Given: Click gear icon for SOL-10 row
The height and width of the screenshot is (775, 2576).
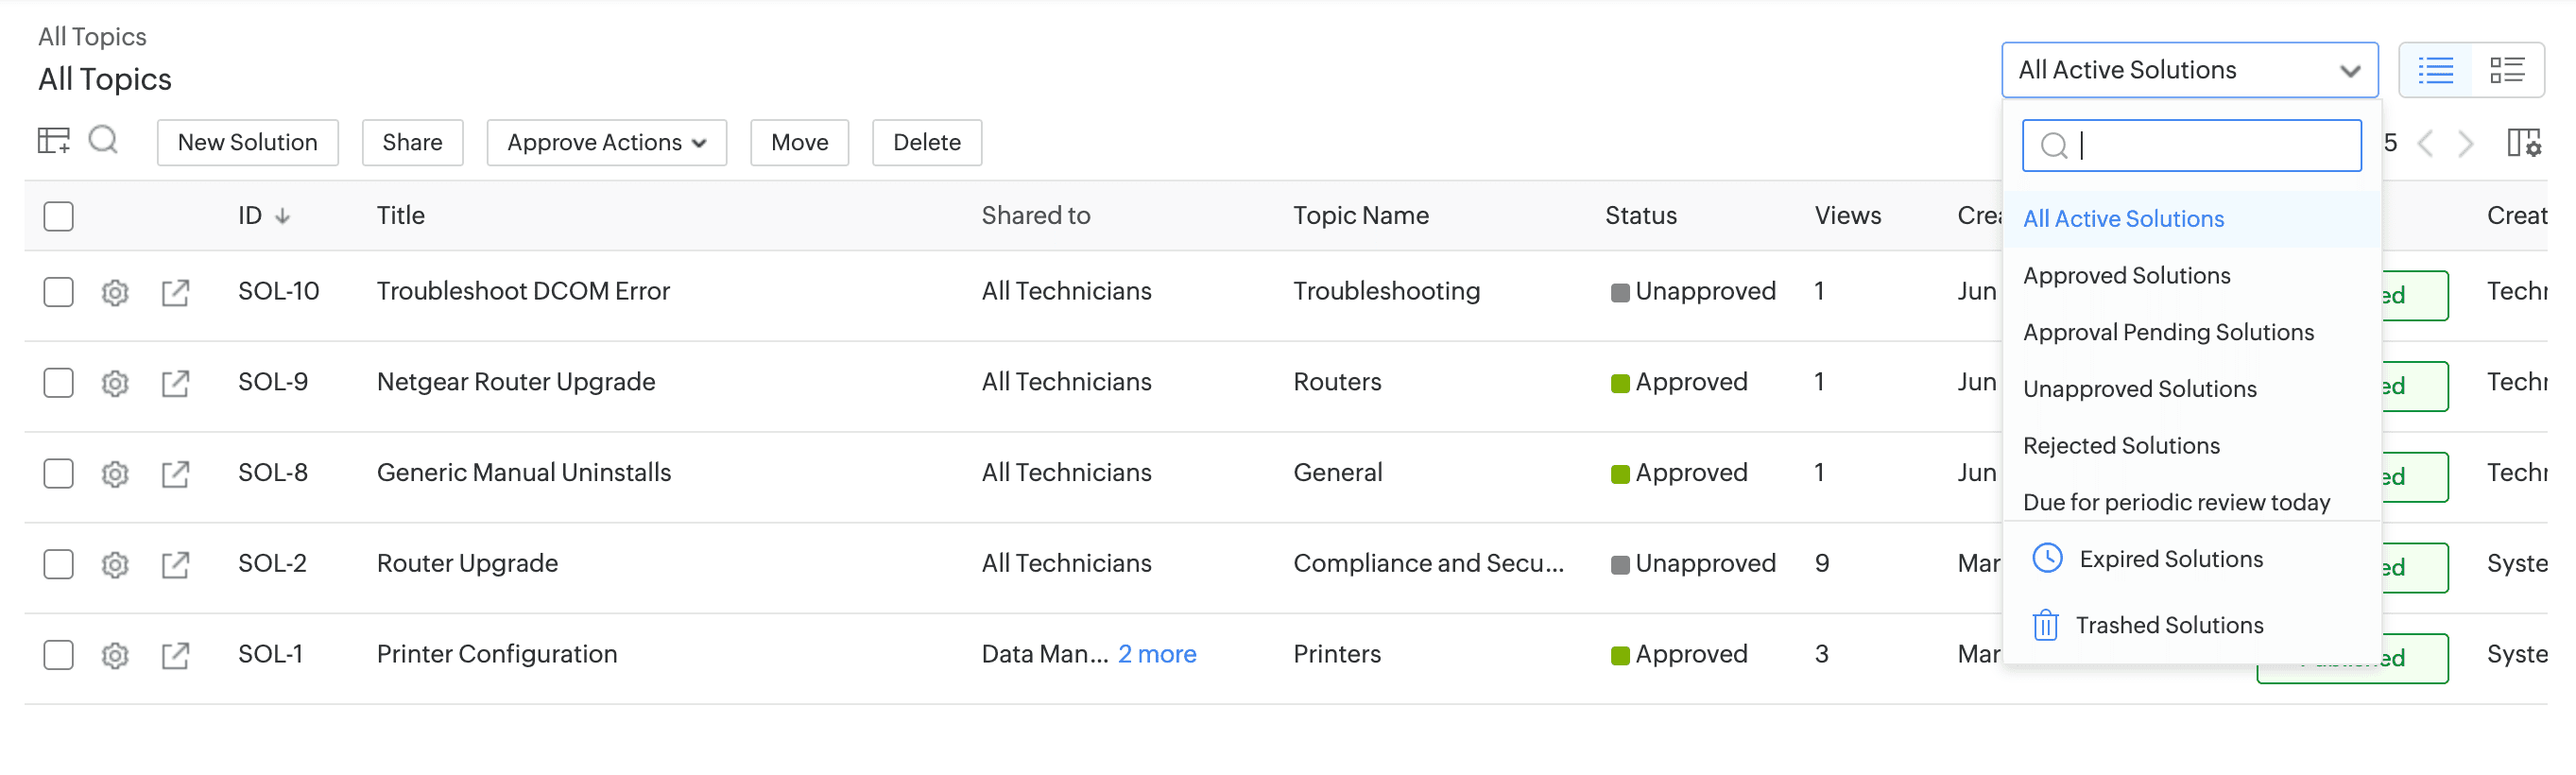Looking at the screenshot, I should tap(115, 293).
